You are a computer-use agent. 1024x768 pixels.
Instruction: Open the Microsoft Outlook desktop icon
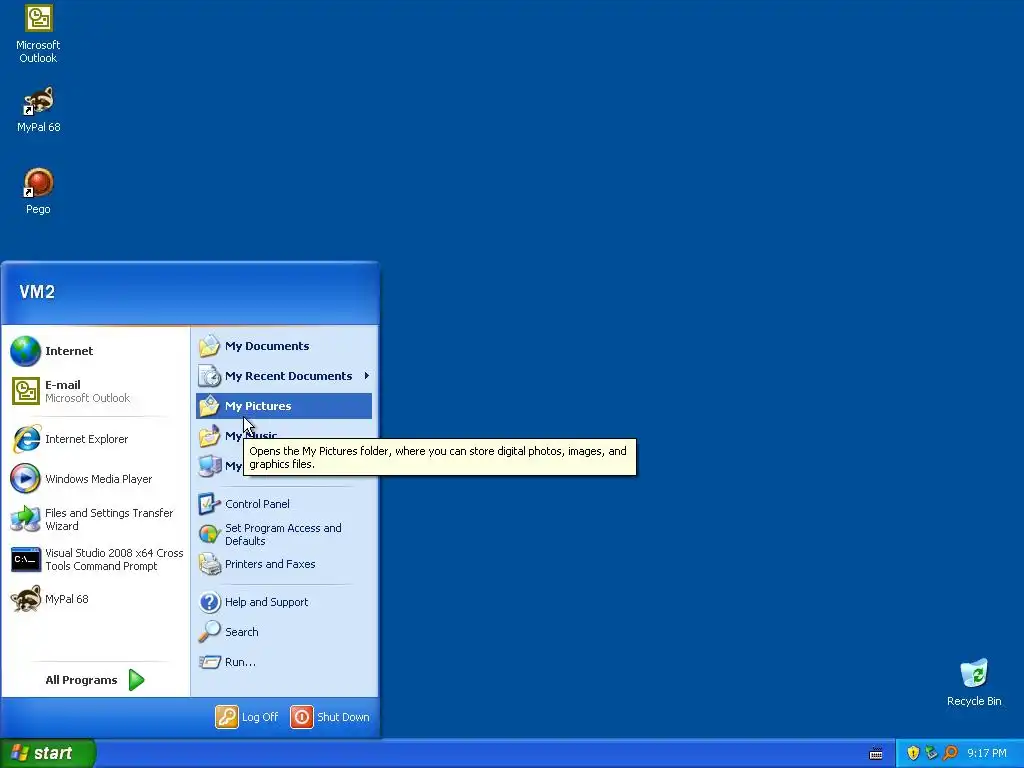pos(38,35)
